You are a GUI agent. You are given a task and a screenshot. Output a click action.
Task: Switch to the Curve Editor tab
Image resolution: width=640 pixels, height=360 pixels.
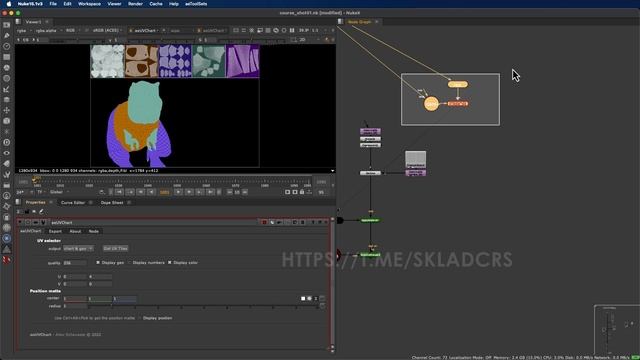tap(73, 202)
